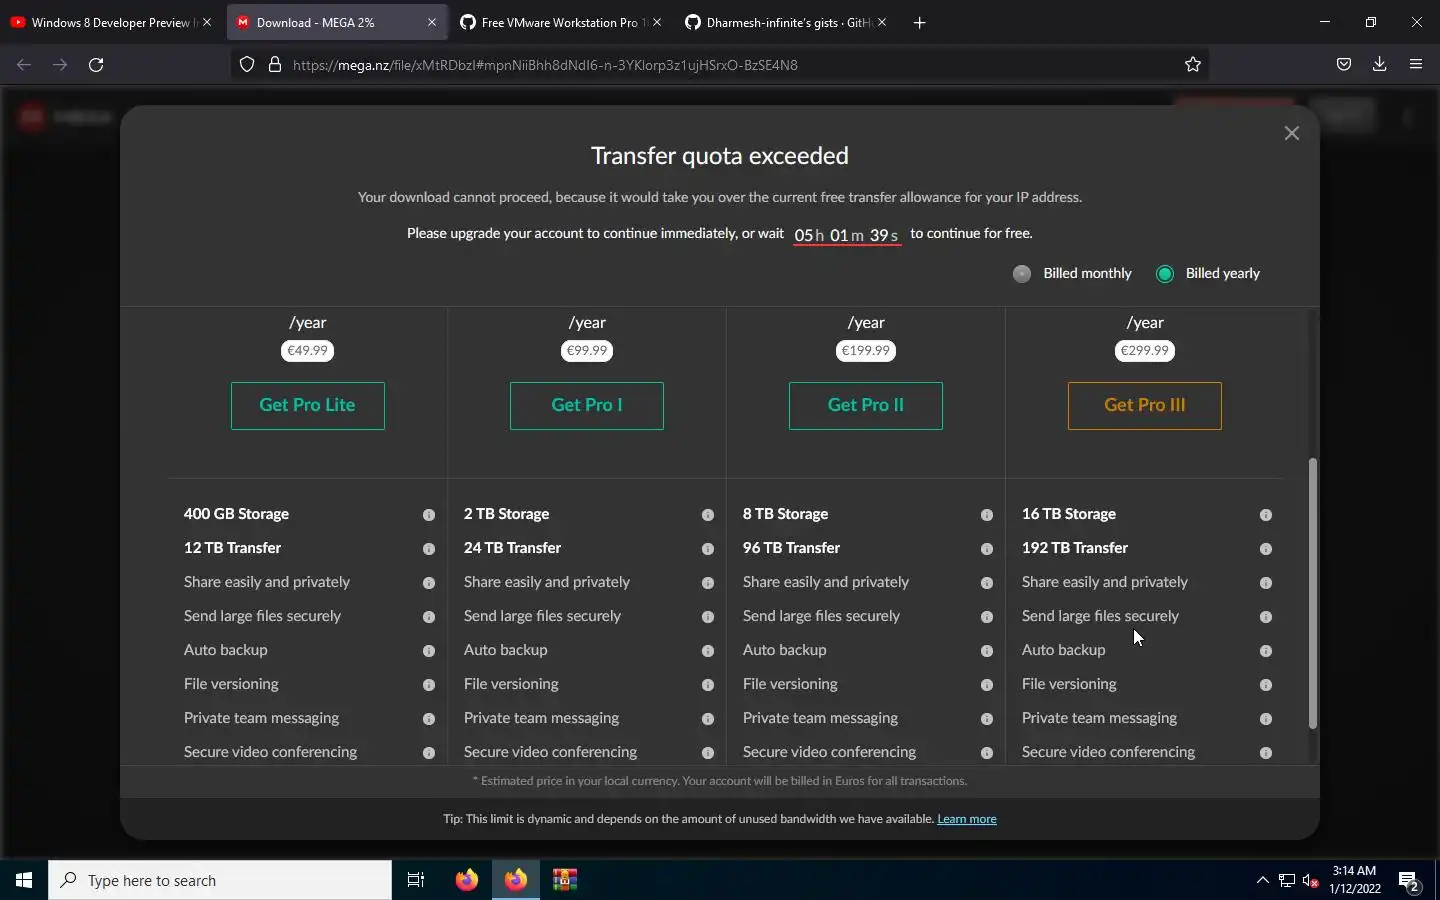Screen dimensions: 1440x900
Task: Open a new browser tab
Action: (920, 22)
